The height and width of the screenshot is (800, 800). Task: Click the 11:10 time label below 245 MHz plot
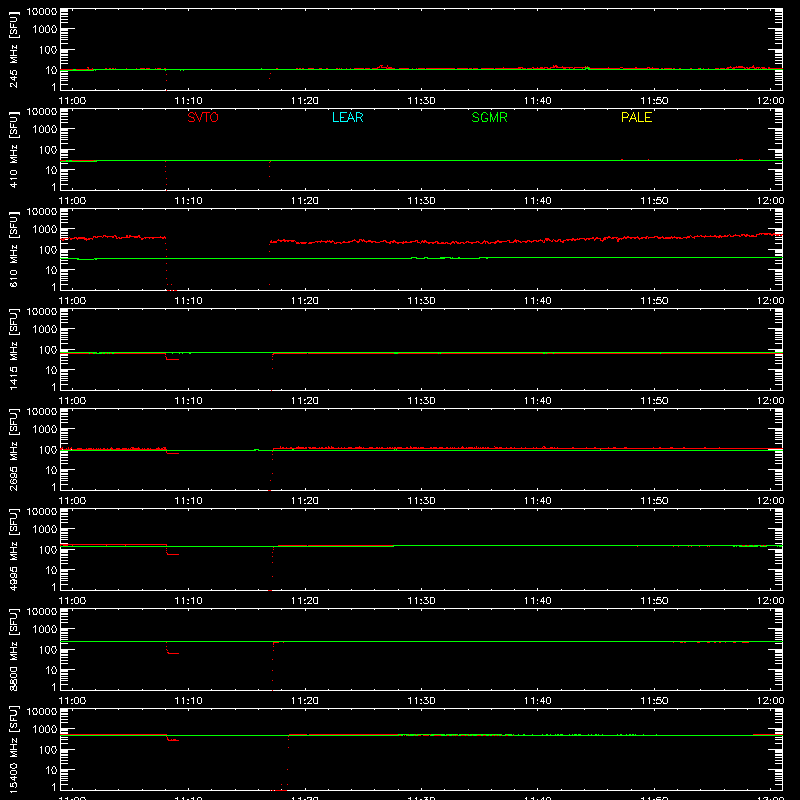[188, 101]
